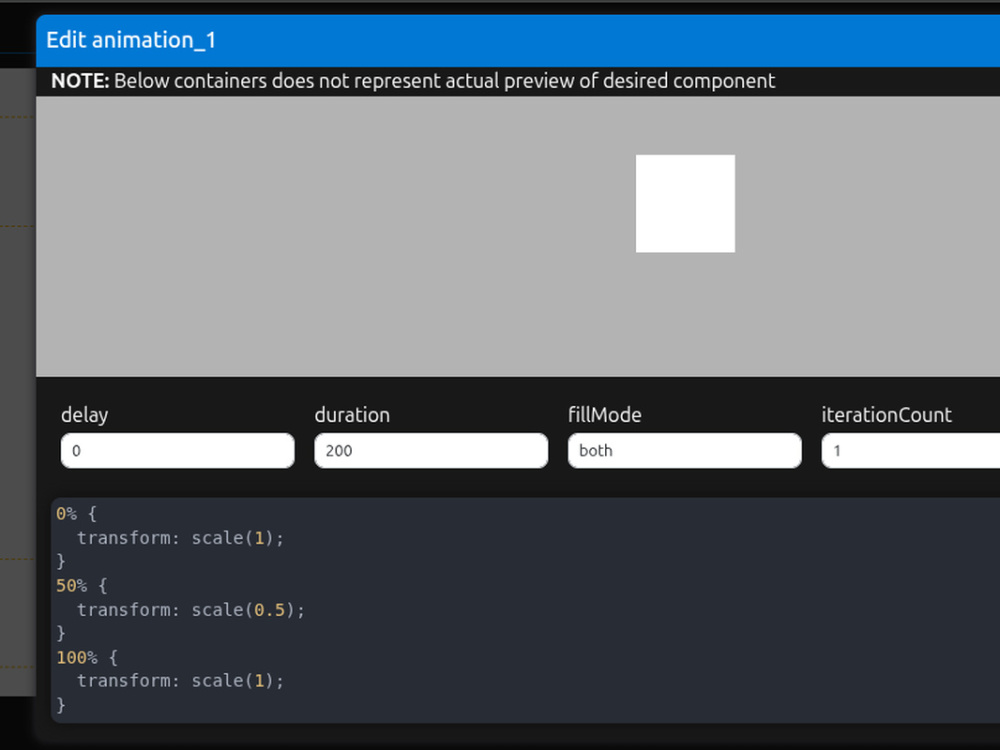Click the white preview square
The width and height of the screenshot is (1000, 750).
[x=685, y=203]
